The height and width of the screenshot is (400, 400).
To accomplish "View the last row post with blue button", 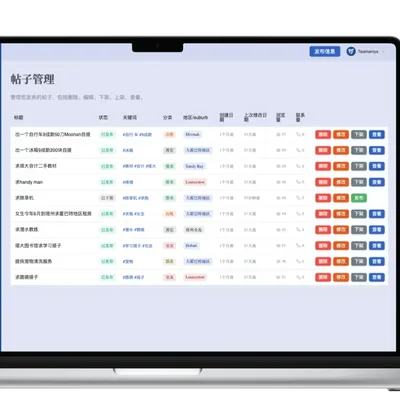I will 377,277.
